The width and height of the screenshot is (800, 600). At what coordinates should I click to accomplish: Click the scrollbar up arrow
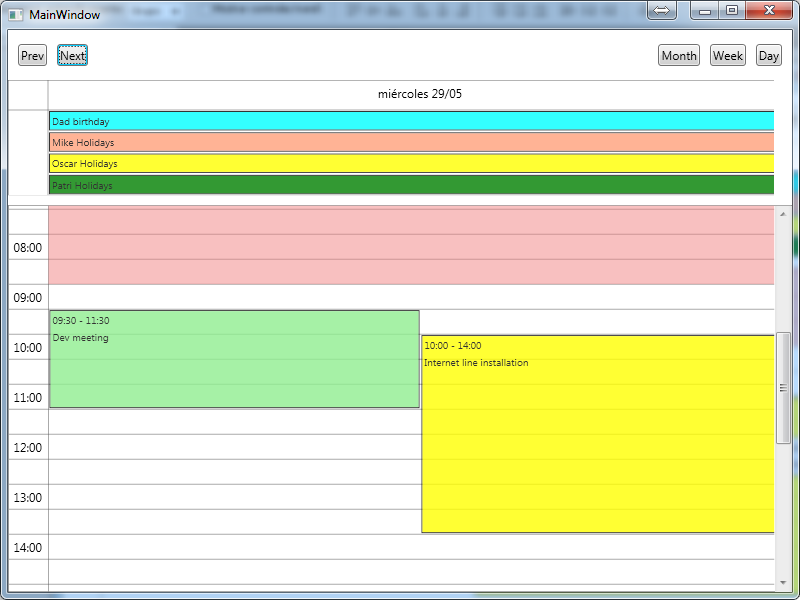pos(783,214)
